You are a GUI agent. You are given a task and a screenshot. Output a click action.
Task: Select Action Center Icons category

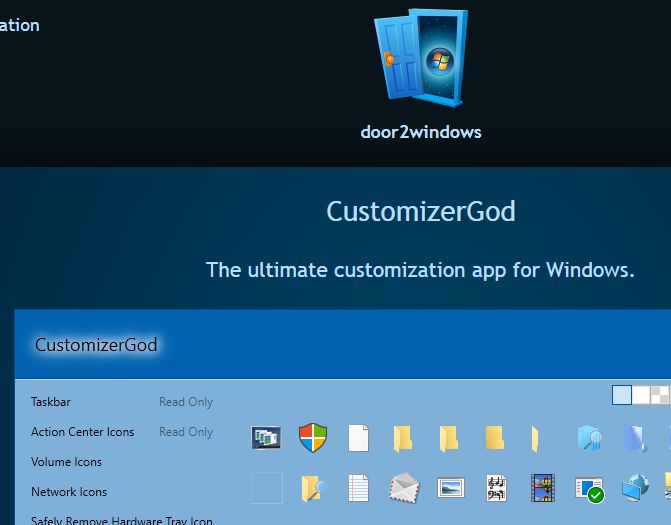point(83,432)
